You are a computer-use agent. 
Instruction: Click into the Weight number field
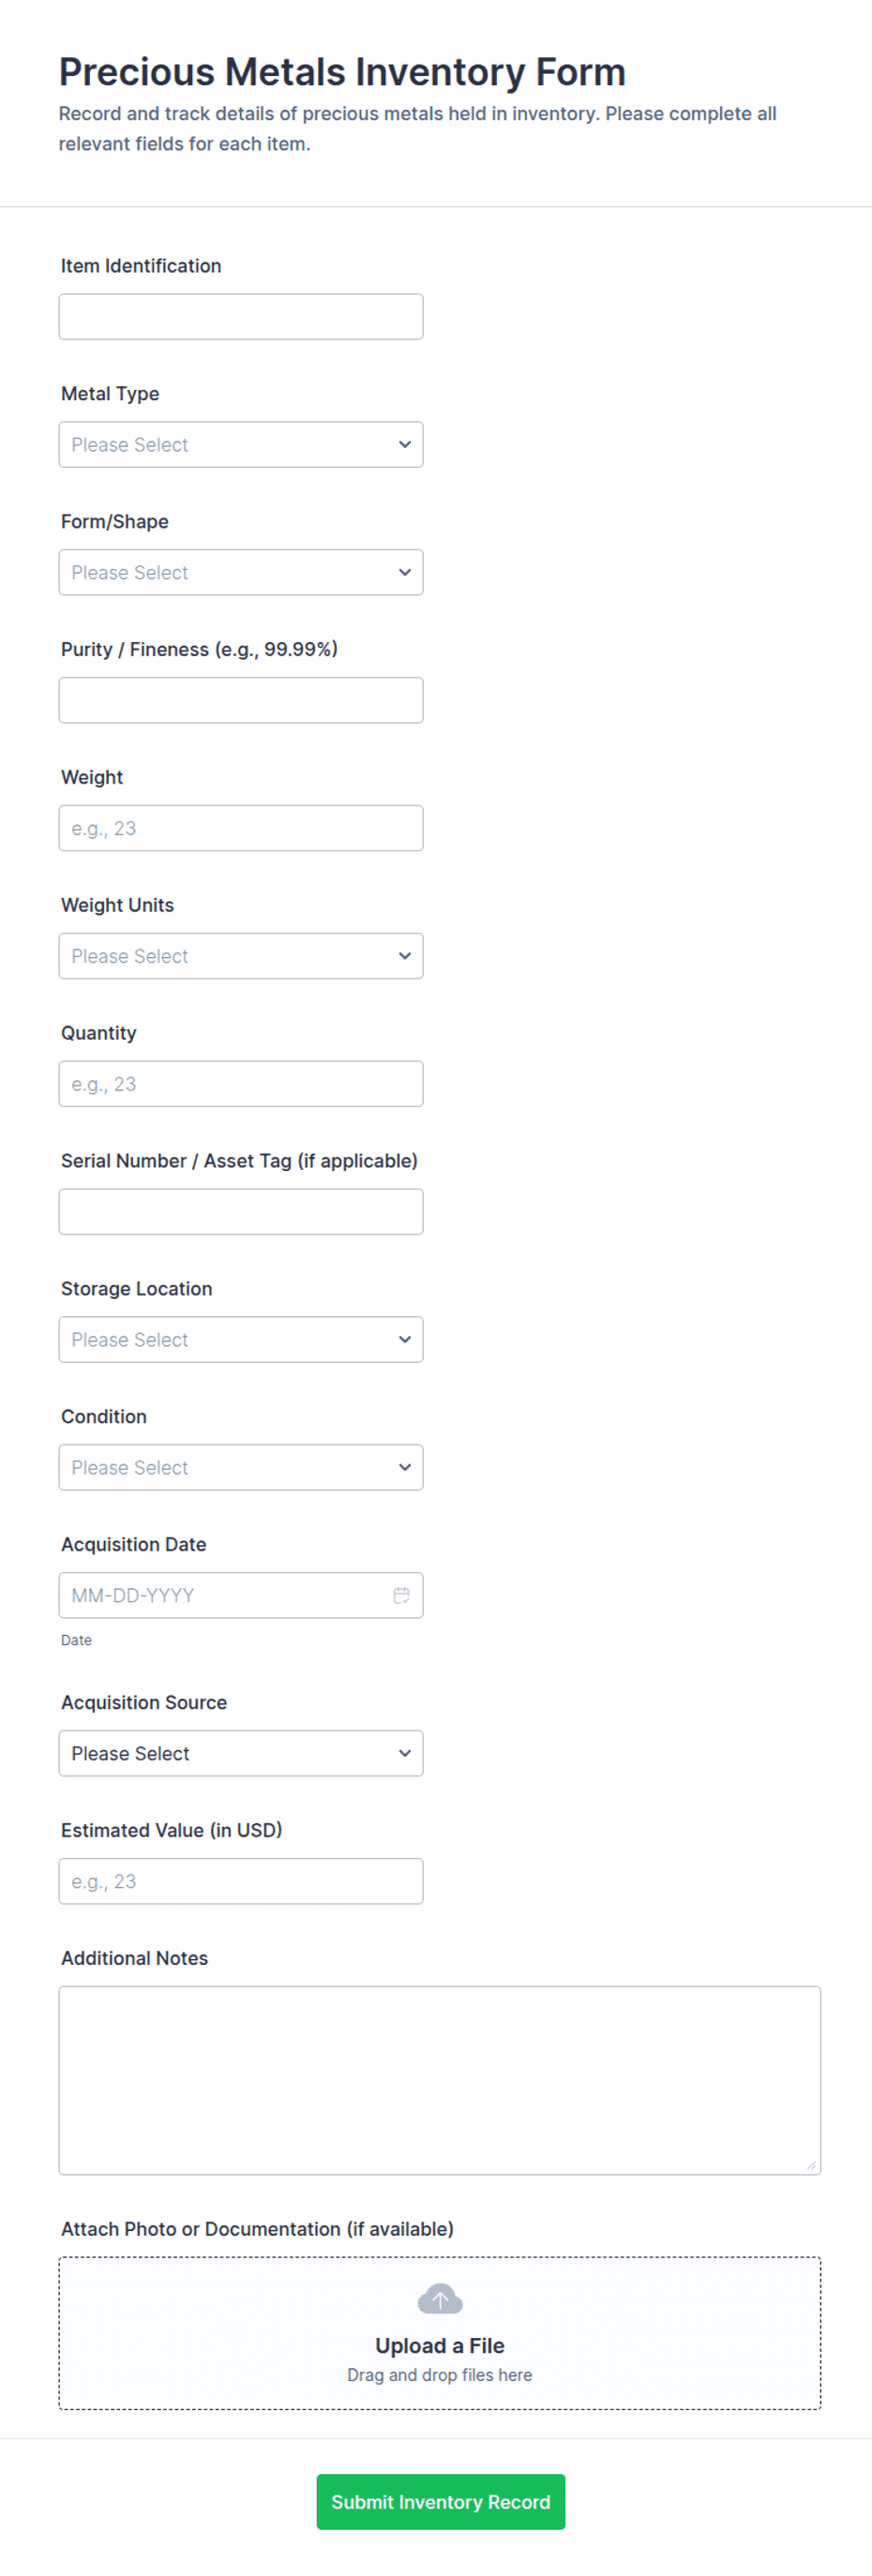pyautogui.click(x=240, y=829)
